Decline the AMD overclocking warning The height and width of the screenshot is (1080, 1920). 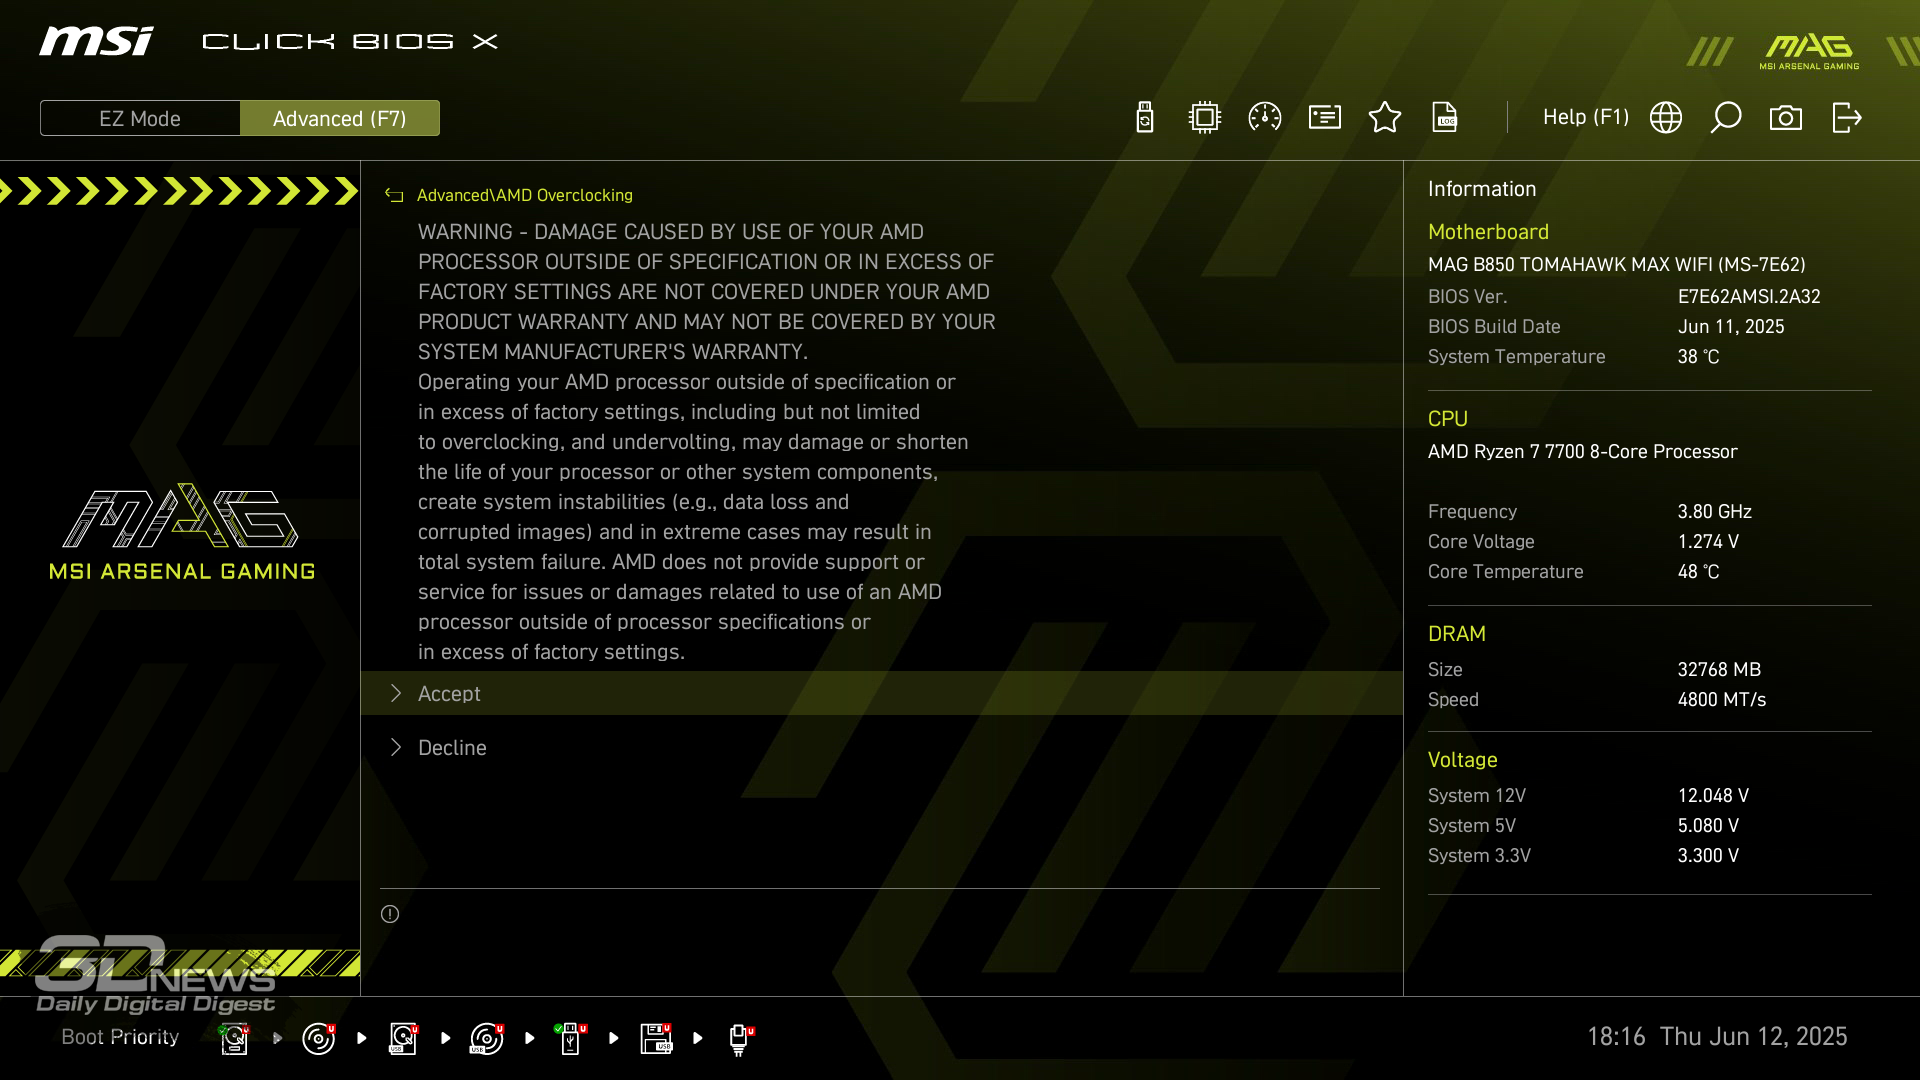pyautogui.click(x=881, y=747)
